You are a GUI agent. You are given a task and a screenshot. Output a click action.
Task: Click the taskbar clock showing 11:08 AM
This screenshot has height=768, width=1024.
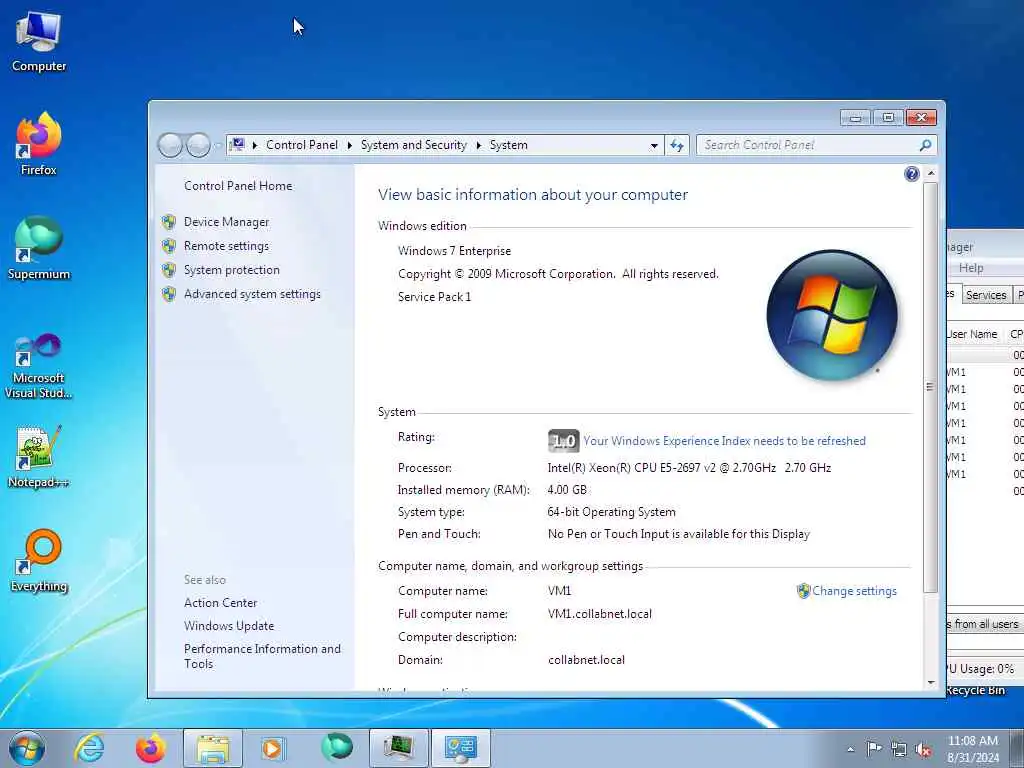click(972, 748)
